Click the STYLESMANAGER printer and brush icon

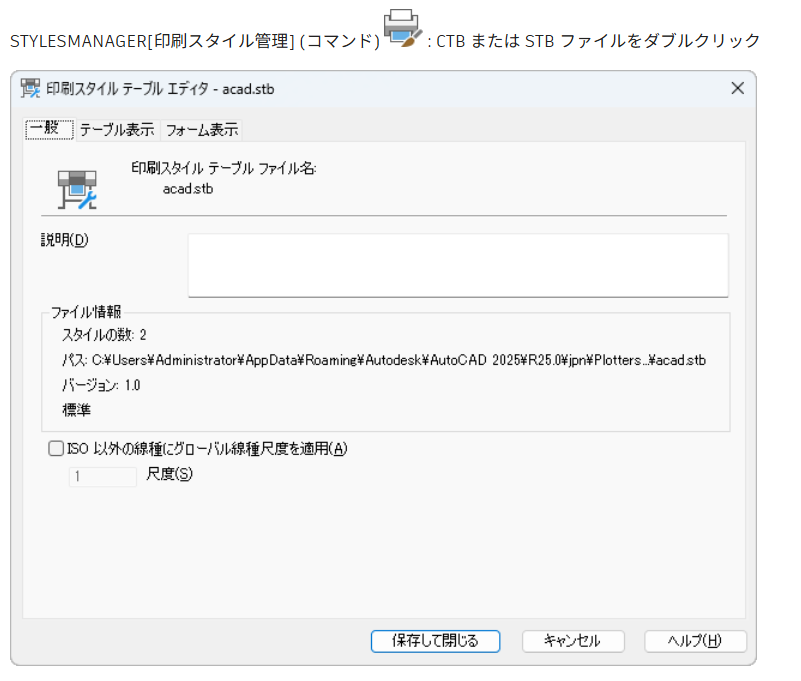pyautogui.click(x=404, y=30)
